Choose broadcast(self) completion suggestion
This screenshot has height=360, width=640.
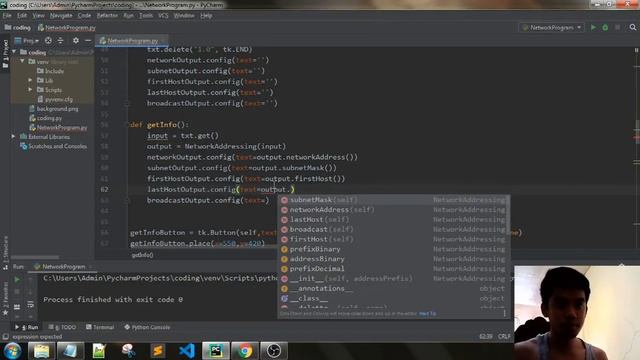393,229
